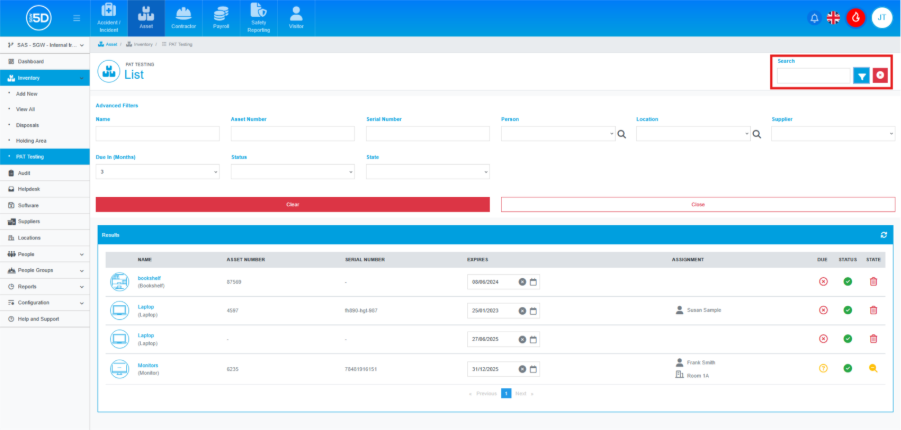This screenshot has height=430, width=901.
Task: Open the UK flag language selector
Action: point(833,18)
